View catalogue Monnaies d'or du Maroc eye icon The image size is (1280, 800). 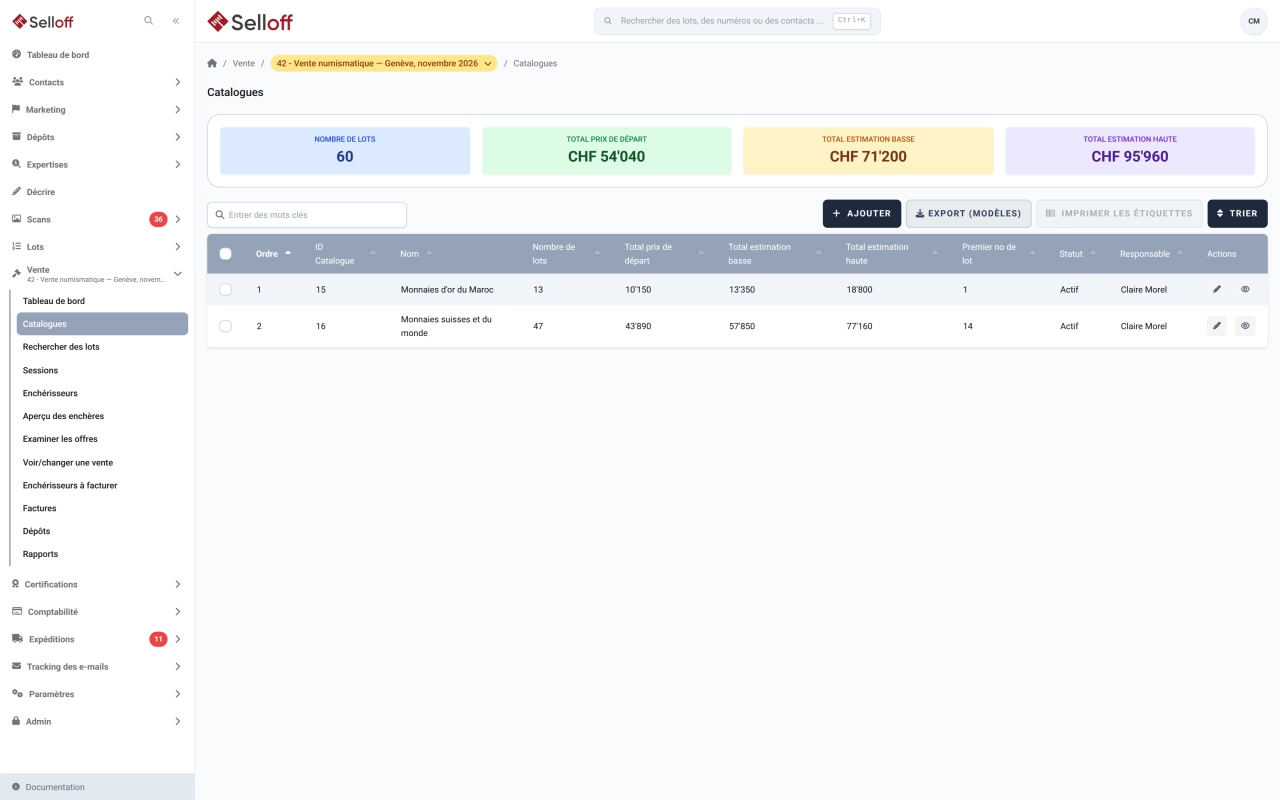1245,289
